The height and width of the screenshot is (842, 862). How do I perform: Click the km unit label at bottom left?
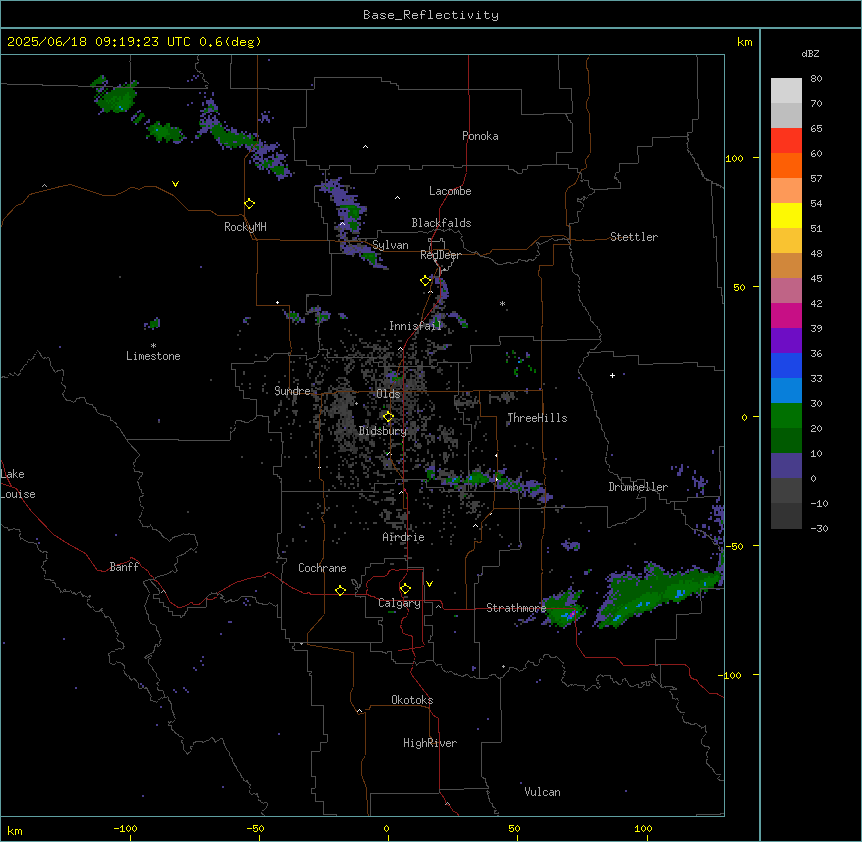pos(15,830)
